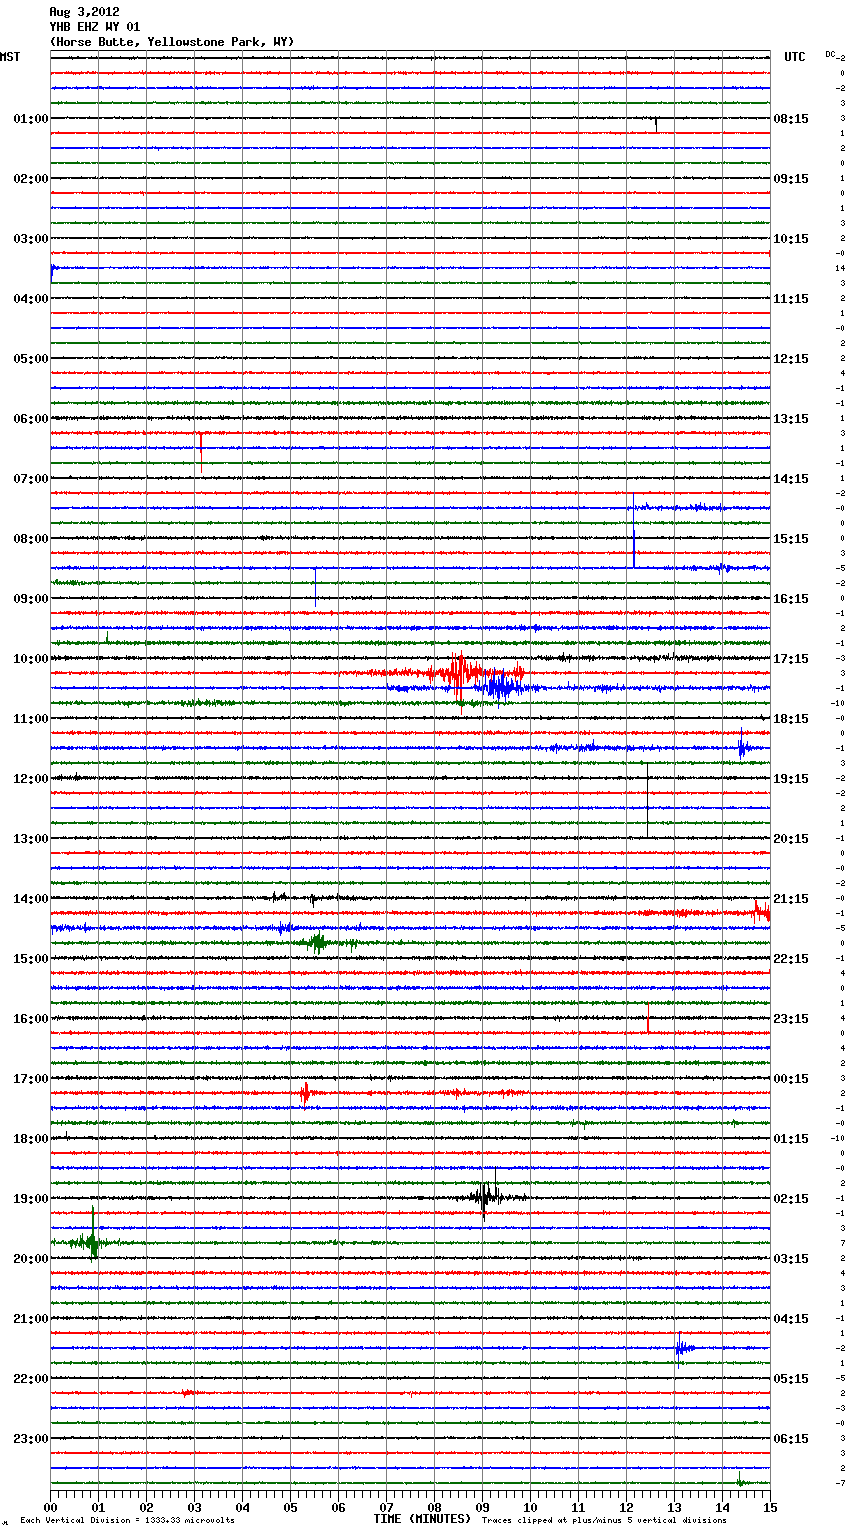Click the '19:15' UTC time label
Screen dimensions: 850x1534
(x=791, y=779)
